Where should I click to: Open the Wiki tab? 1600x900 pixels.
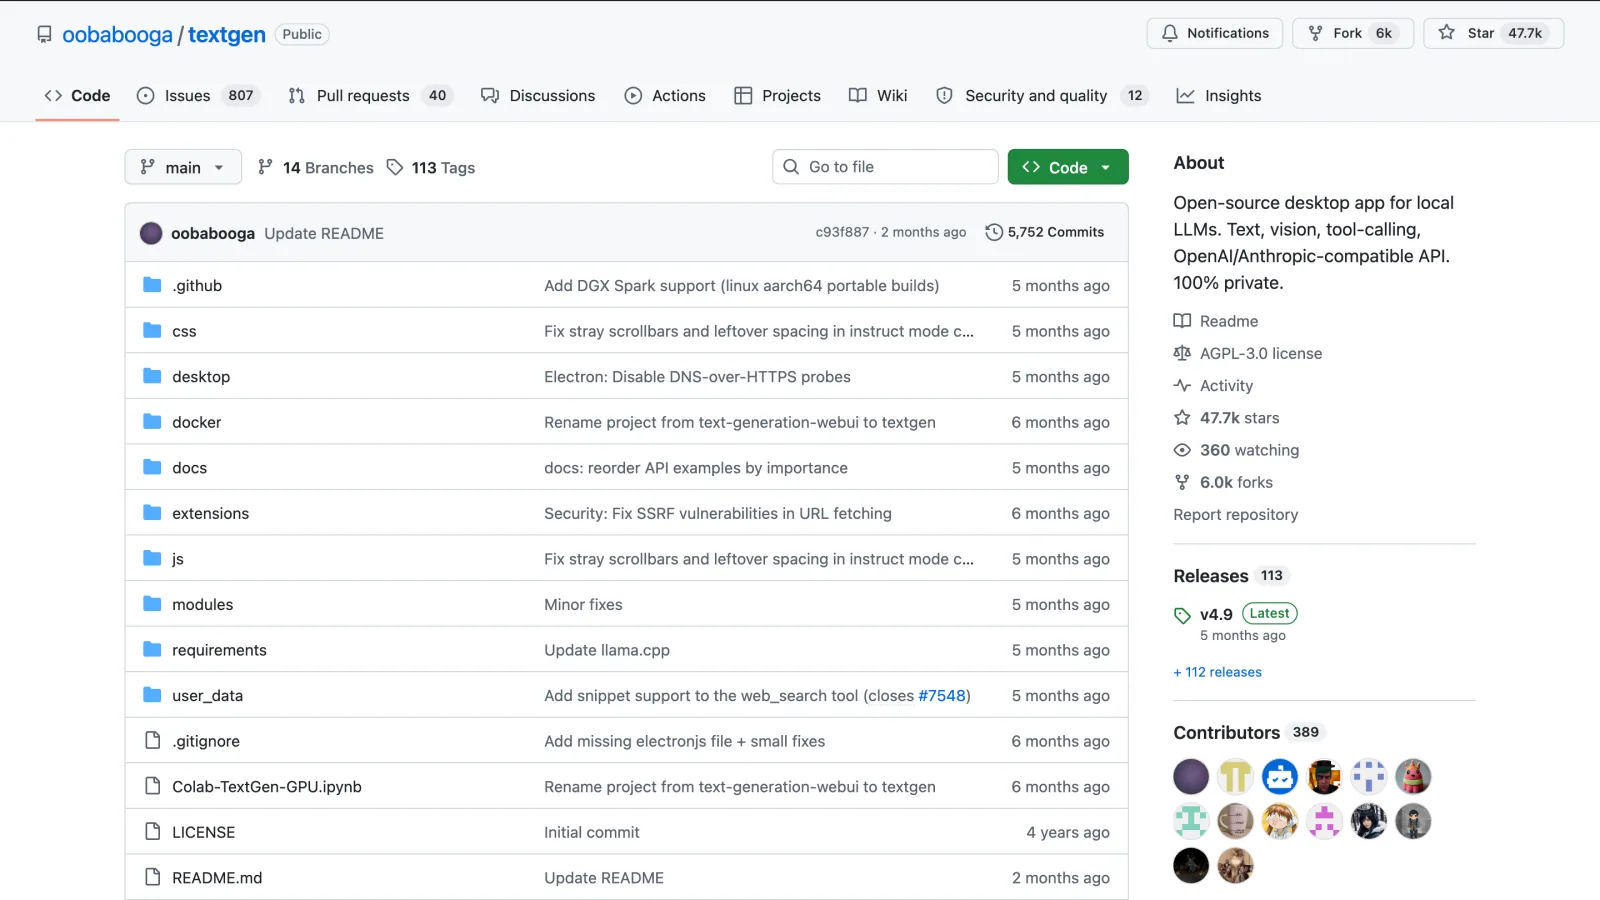878,96
